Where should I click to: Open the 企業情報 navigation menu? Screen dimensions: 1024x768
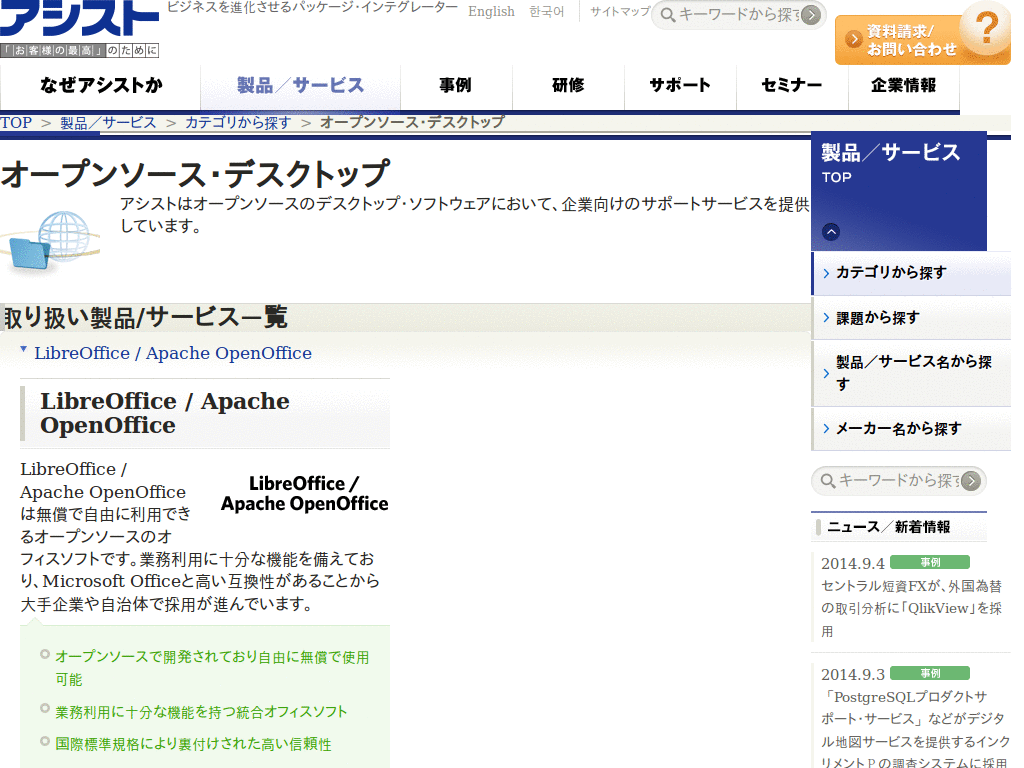(904, 86)
